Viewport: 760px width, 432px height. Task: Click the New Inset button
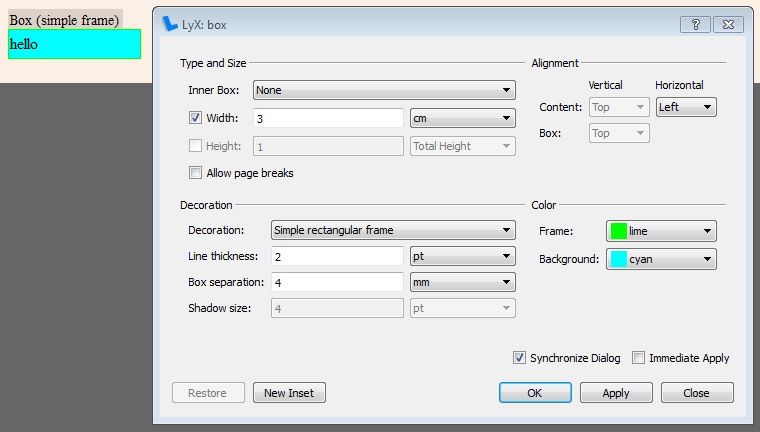[x=289, y=393]
